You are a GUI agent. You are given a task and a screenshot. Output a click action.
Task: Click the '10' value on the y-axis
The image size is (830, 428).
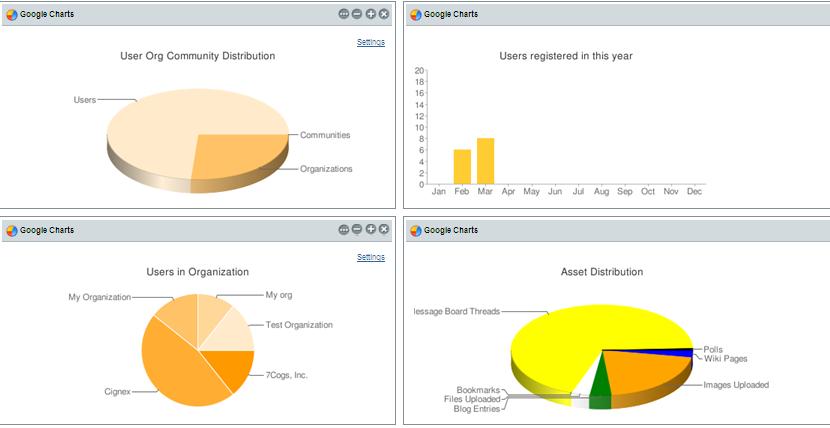click(x=419, y=128)
